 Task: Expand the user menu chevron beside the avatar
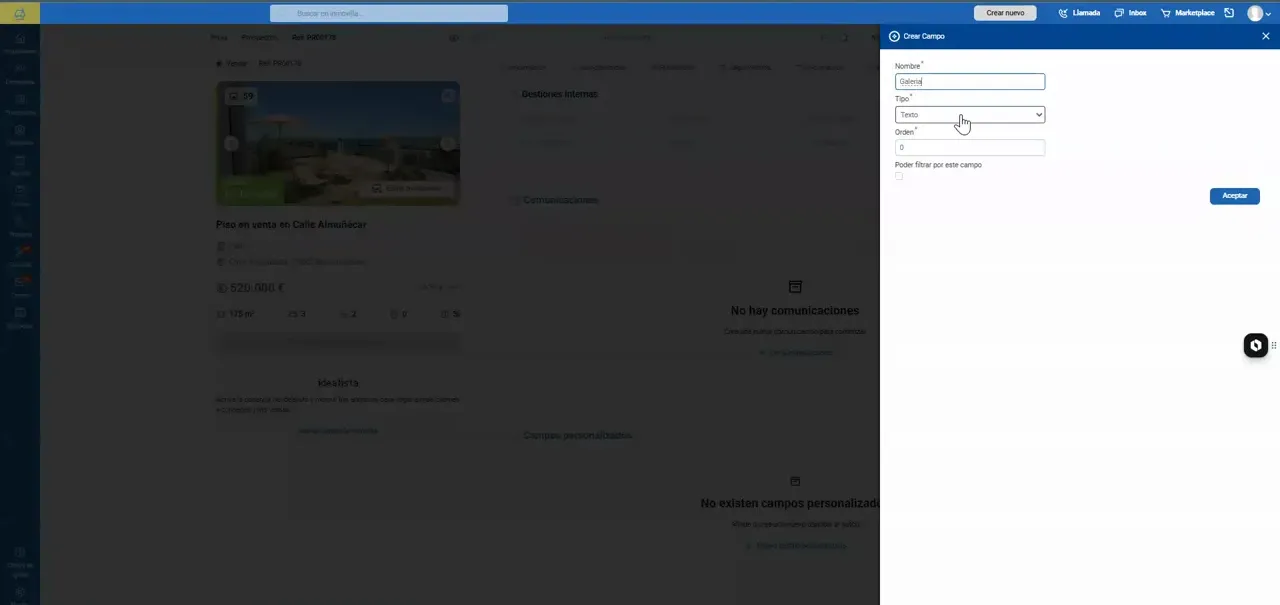click(1269, 14)
